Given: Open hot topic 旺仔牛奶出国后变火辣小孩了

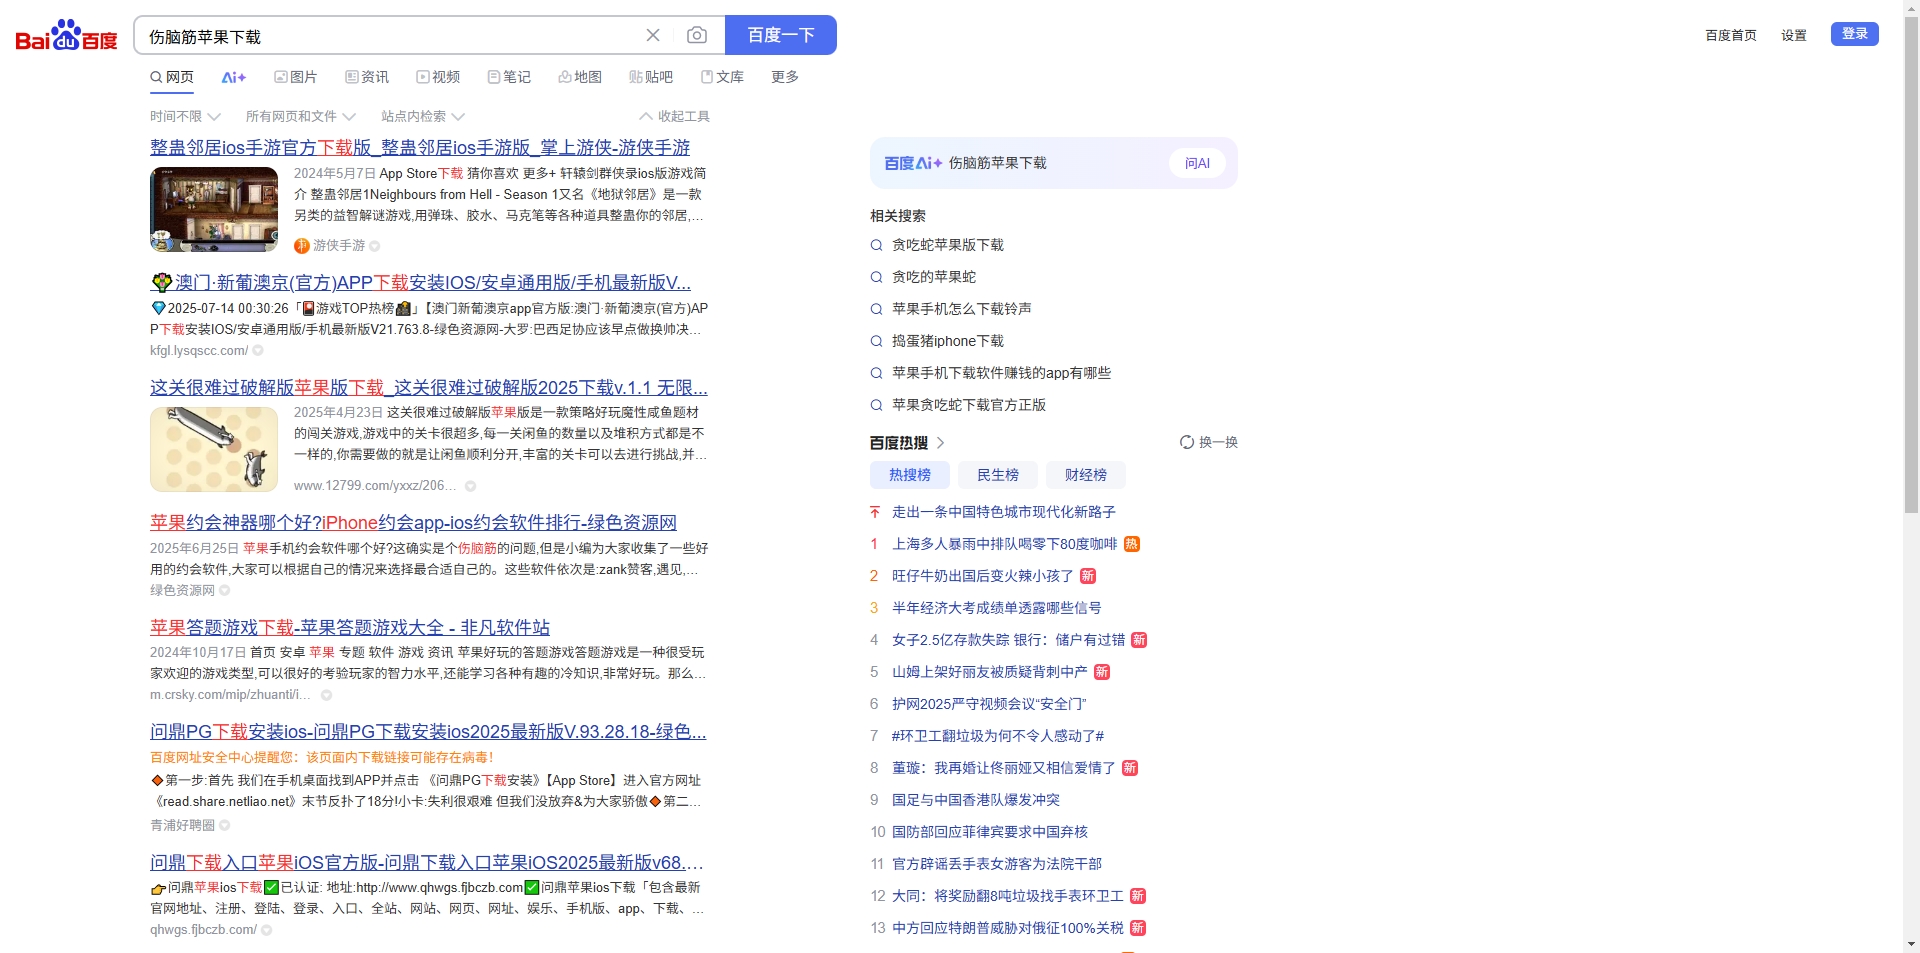Looking at the screenshot, I should pos(982,576).
